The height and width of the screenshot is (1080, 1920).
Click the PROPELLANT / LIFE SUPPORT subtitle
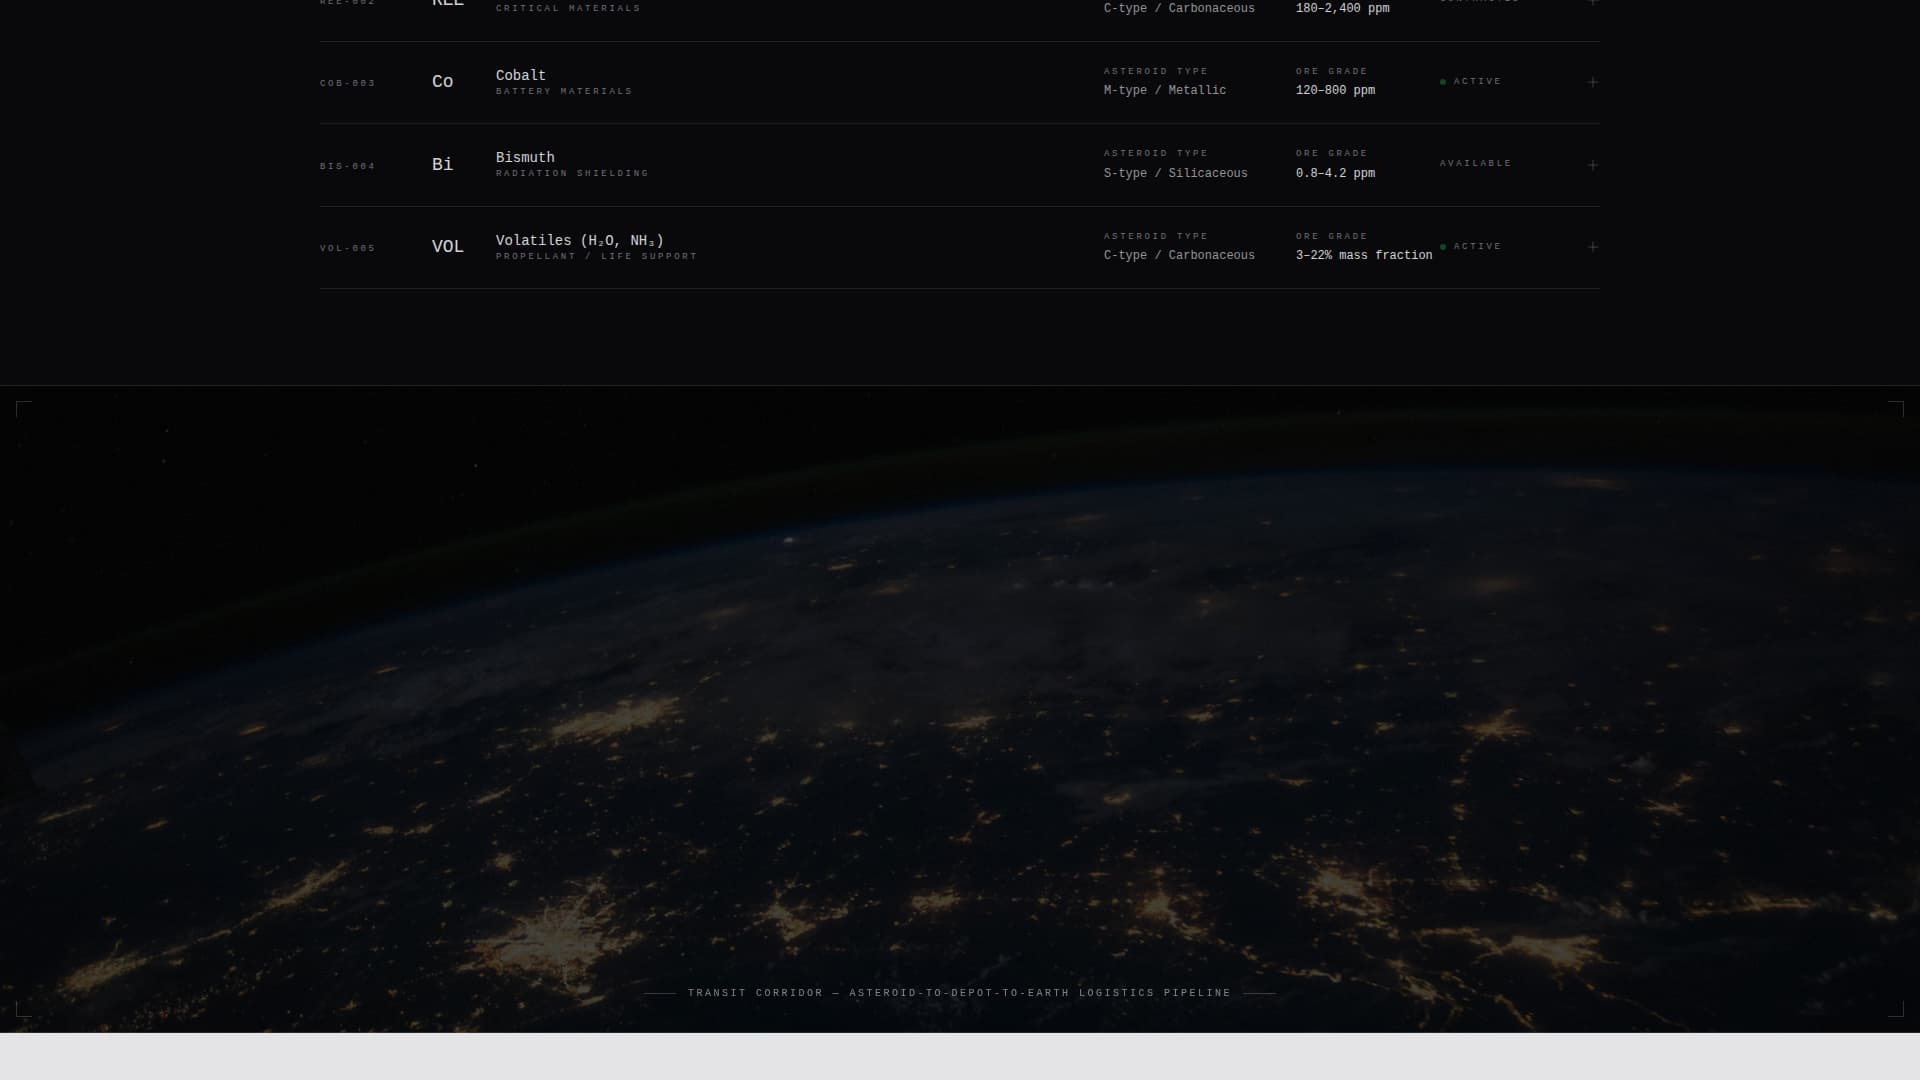(597, 256)
